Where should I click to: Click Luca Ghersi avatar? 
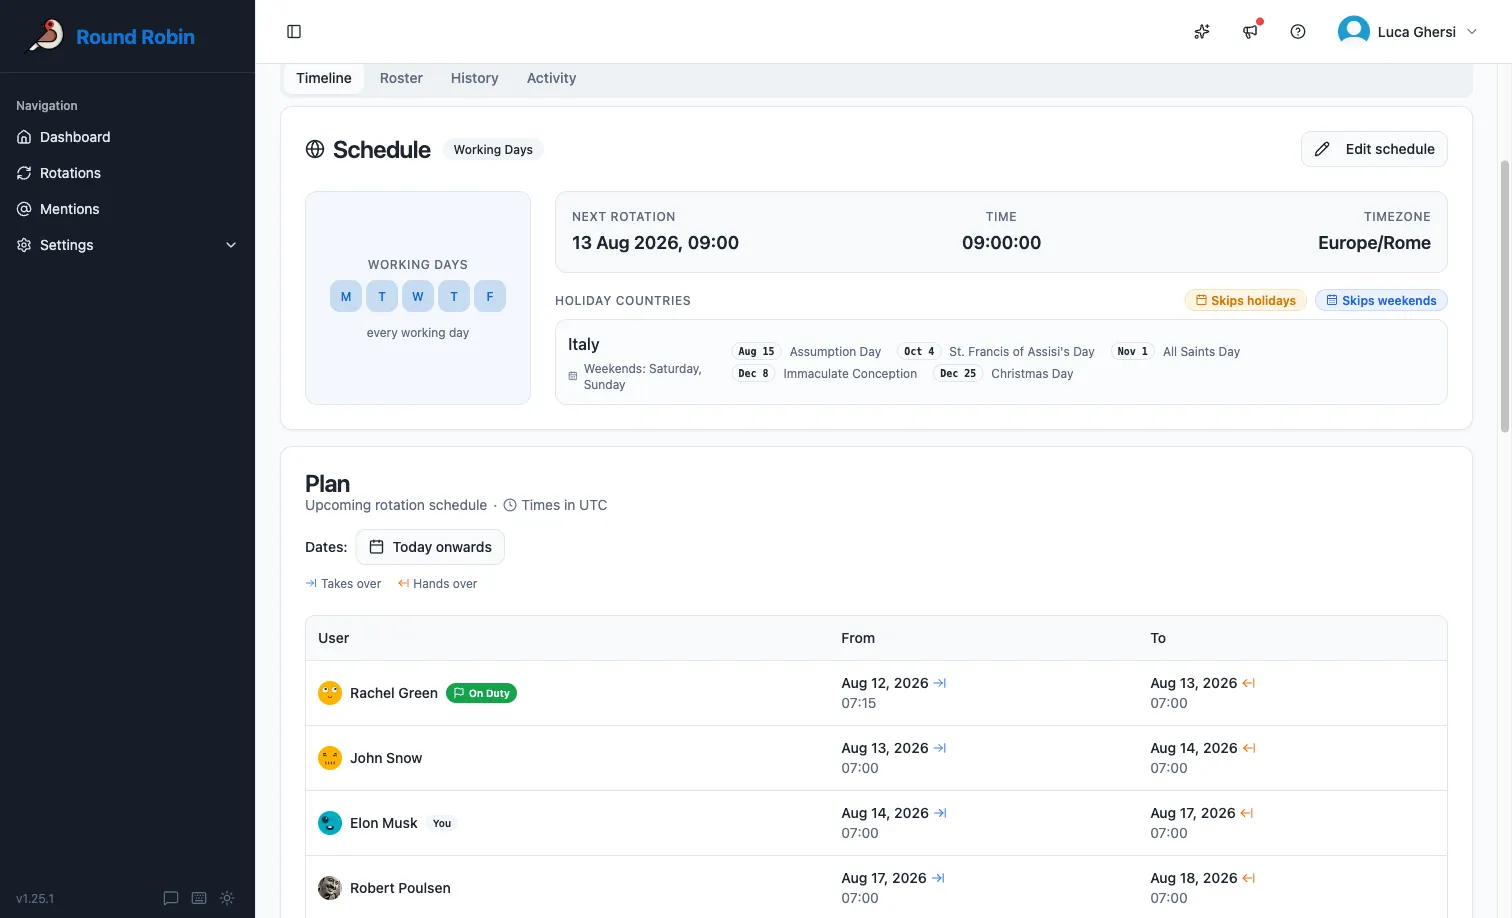click(x=1354, y=32)
